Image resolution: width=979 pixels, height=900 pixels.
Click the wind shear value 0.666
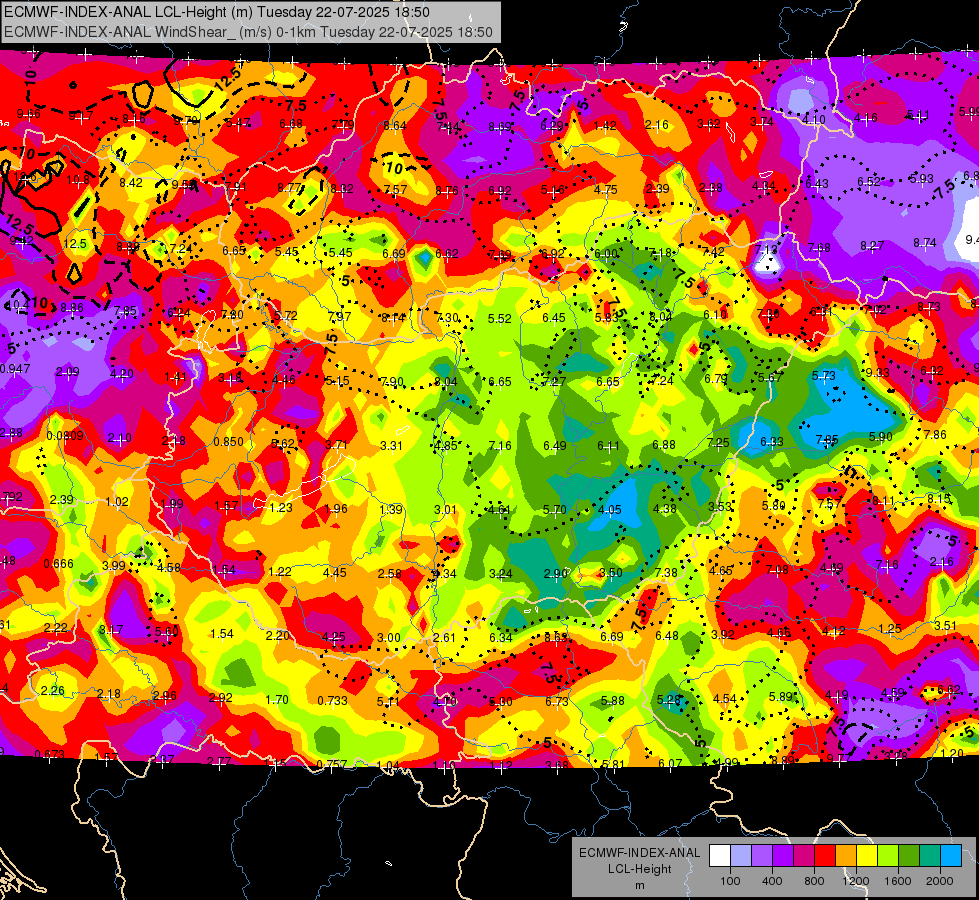[x=58, y=563]
